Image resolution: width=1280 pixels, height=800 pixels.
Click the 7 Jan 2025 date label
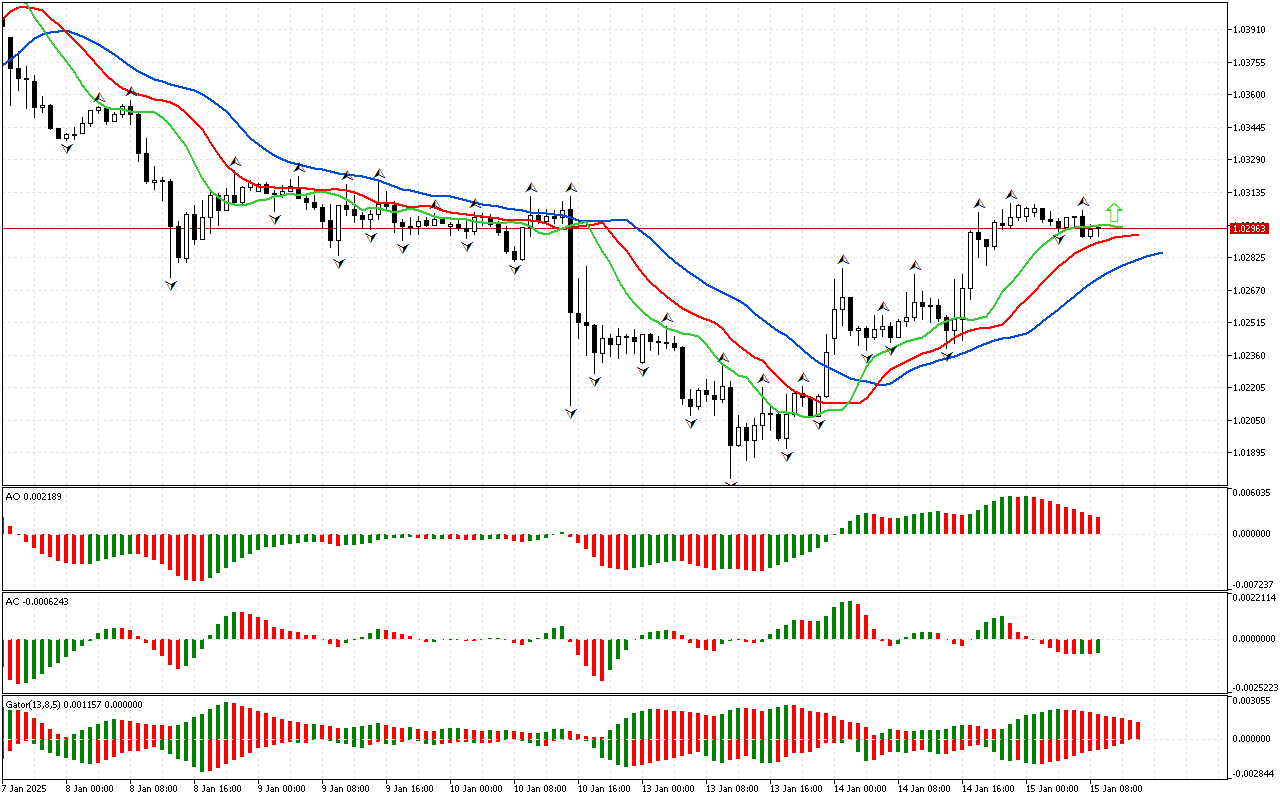pyautogui.click(x=24, y=788)
